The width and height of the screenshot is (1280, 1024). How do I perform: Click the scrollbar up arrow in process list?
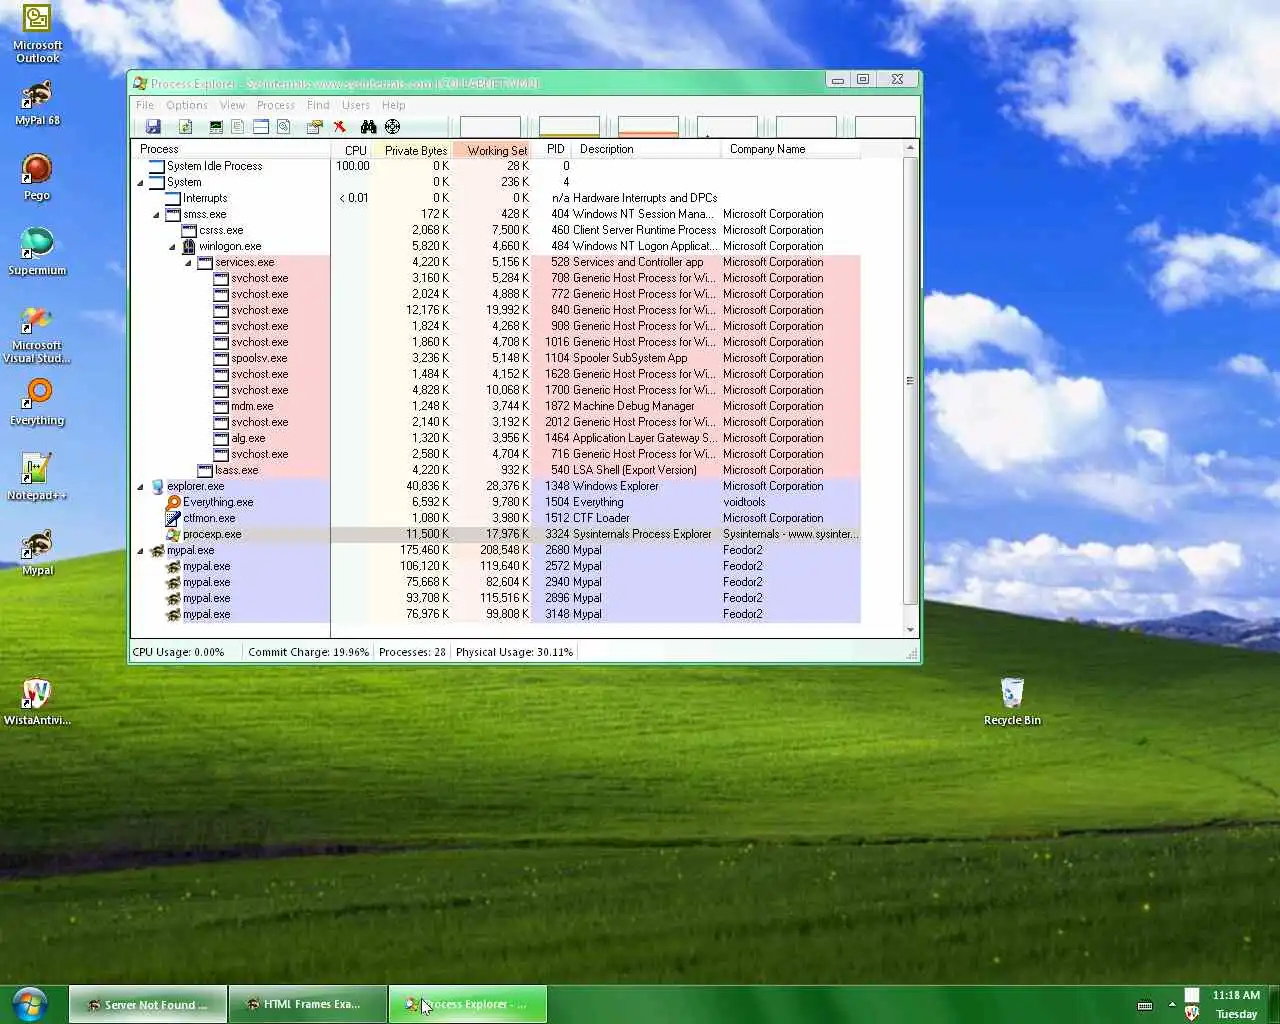pyautogui.click(x=910, y=148)
